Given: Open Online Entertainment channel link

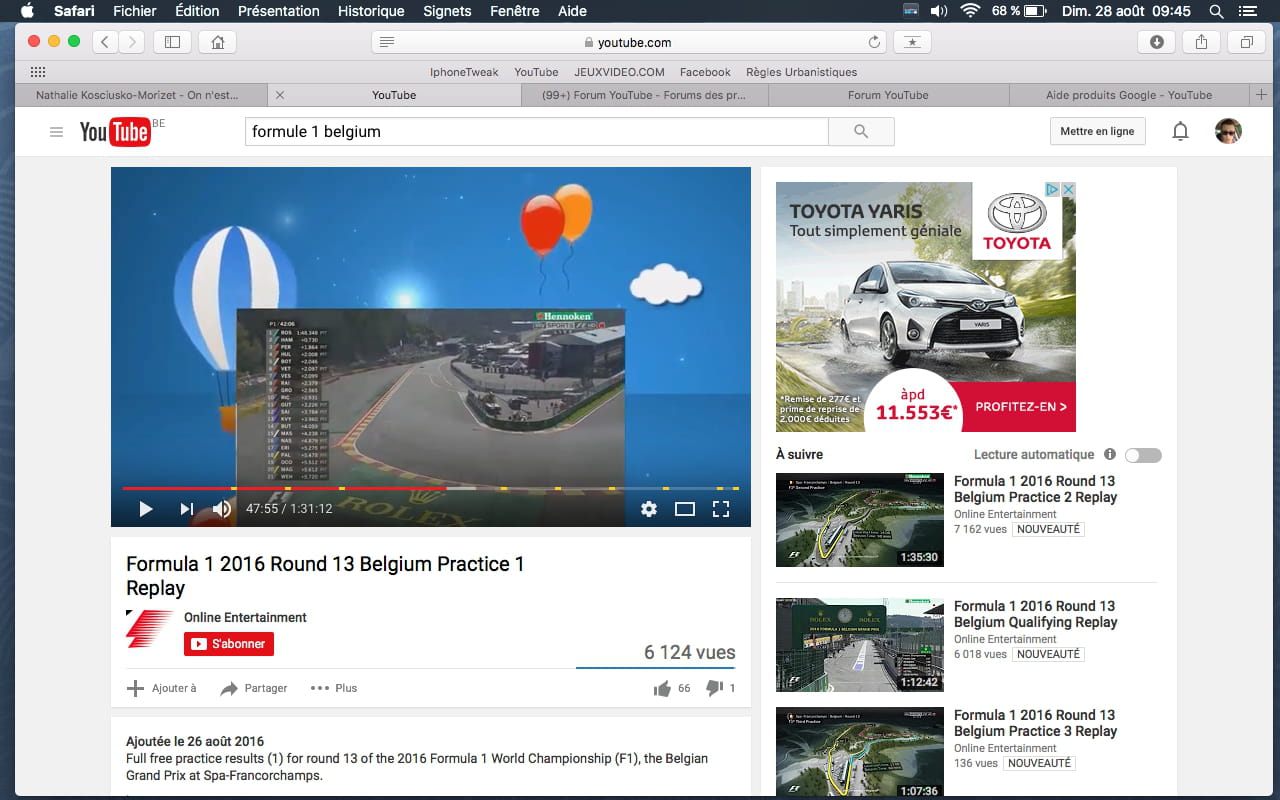Looking at the screenshot, I should tap(245, 617).
